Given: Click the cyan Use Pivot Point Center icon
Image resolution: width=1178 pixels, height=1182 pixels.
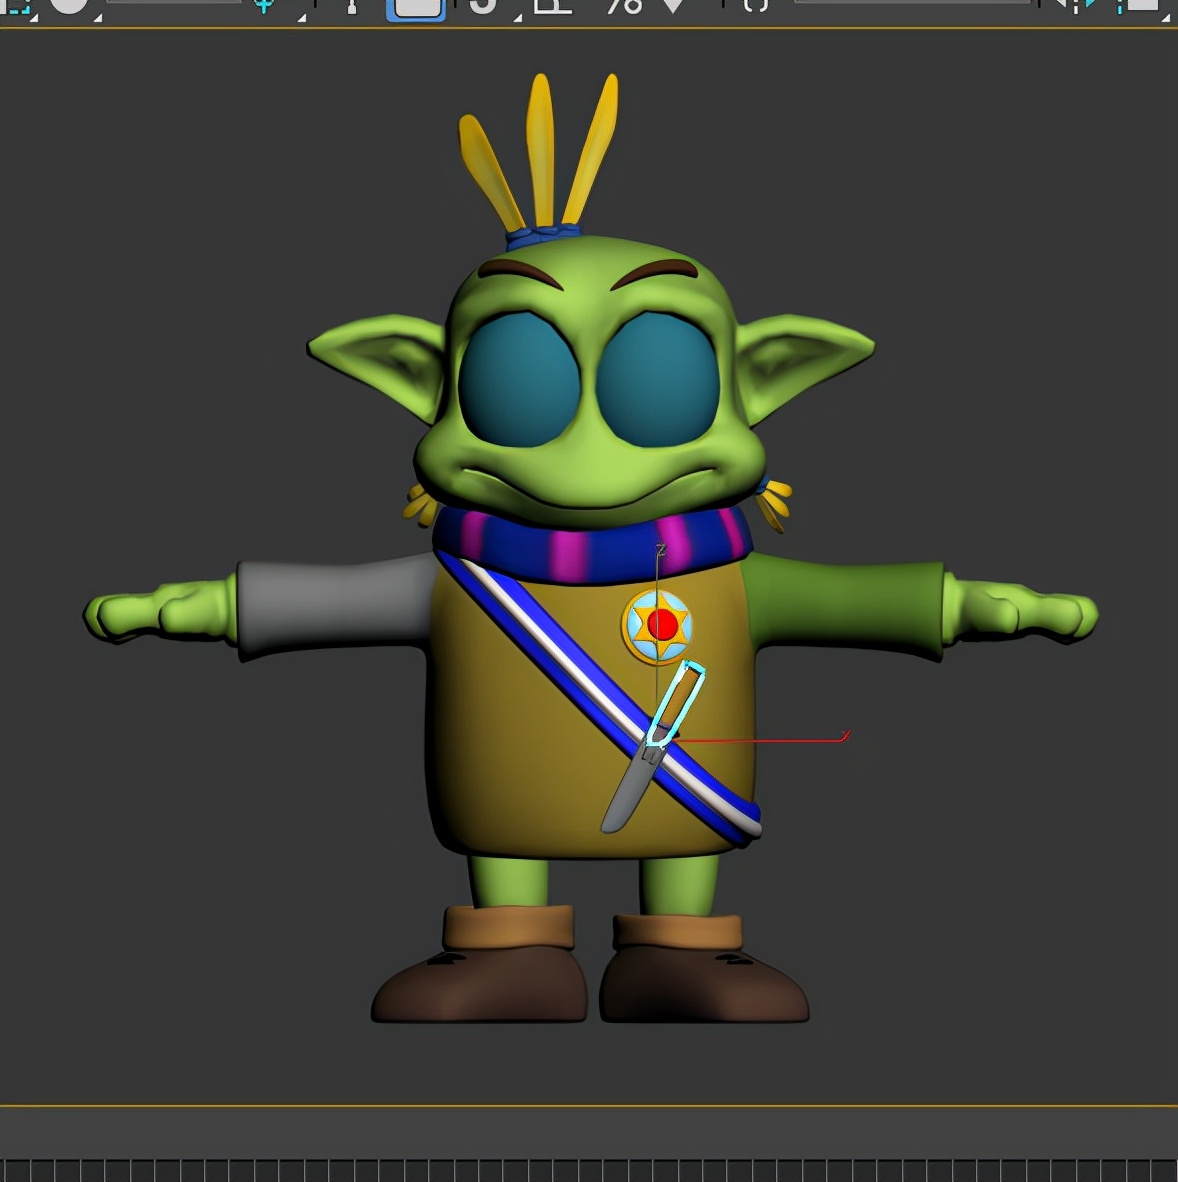Looking at the screenshot, I should [x=264, y=5].
